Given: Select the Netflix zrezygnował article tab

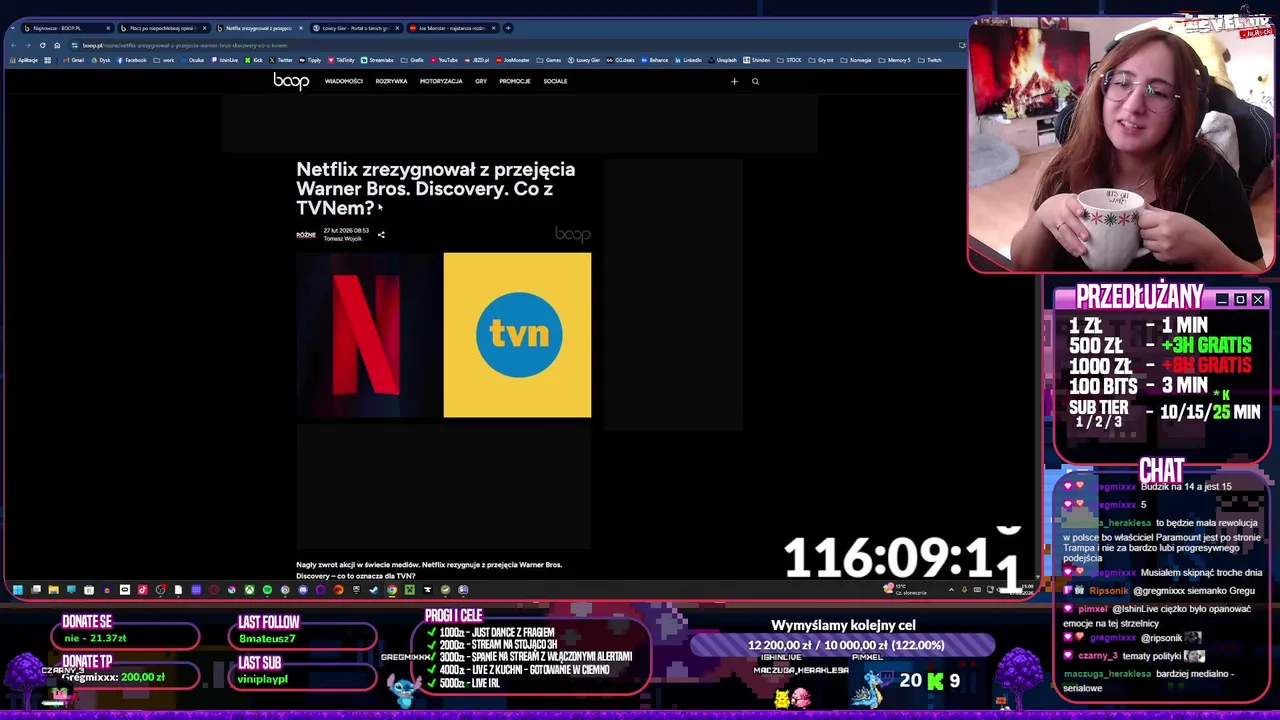Looking at the screenshot, I should pyautogui.click(x=260, y=28).
